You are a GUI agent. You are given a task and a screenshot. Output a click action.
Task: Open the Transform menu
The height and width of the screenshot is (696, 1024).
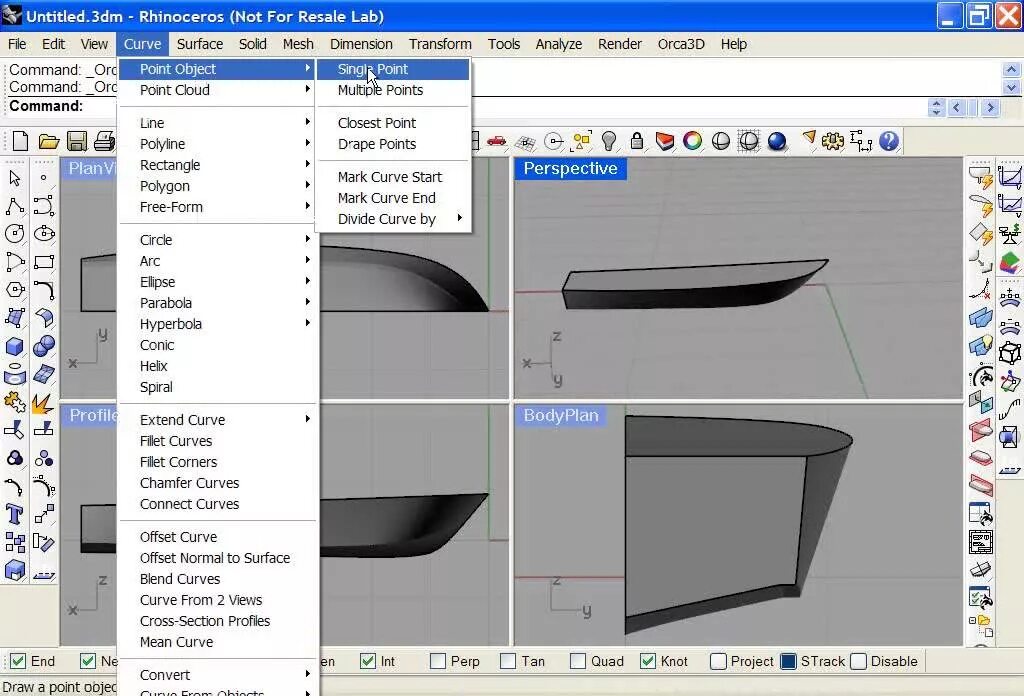pyautogui.click(x=440, y=44)
